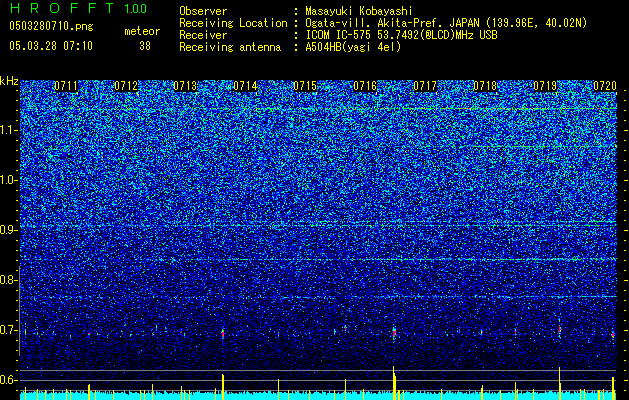Click the red meteor echo near 0716

[394, 333]
